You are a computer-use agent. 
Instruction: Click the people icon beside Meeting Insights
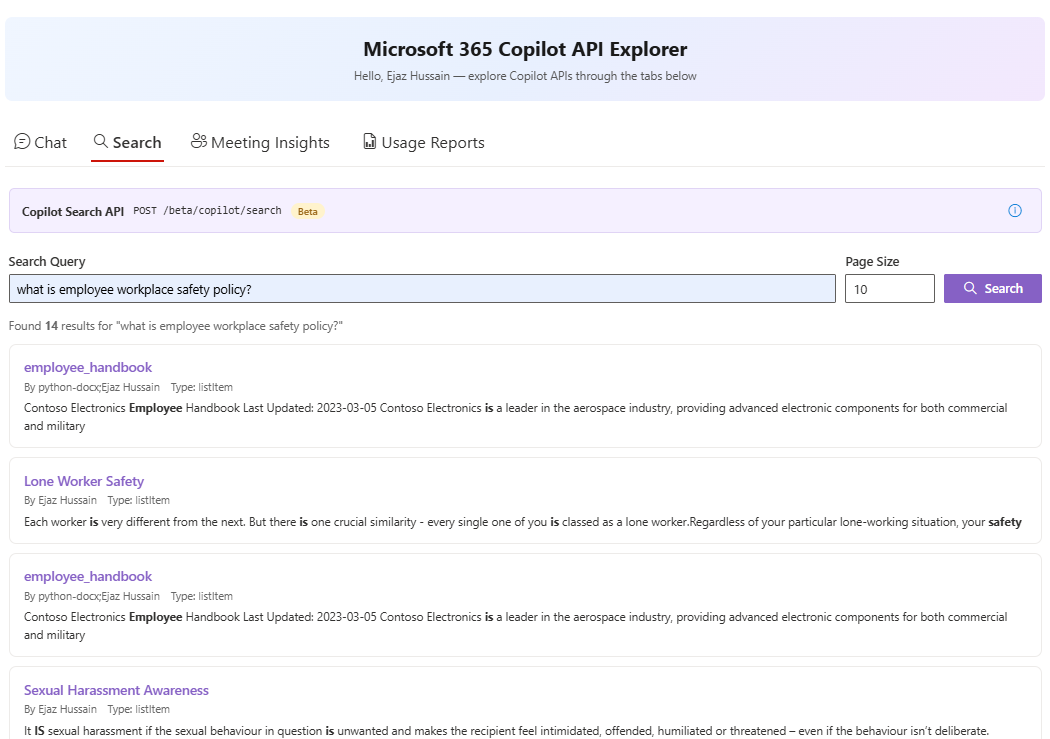coord(197,140)
